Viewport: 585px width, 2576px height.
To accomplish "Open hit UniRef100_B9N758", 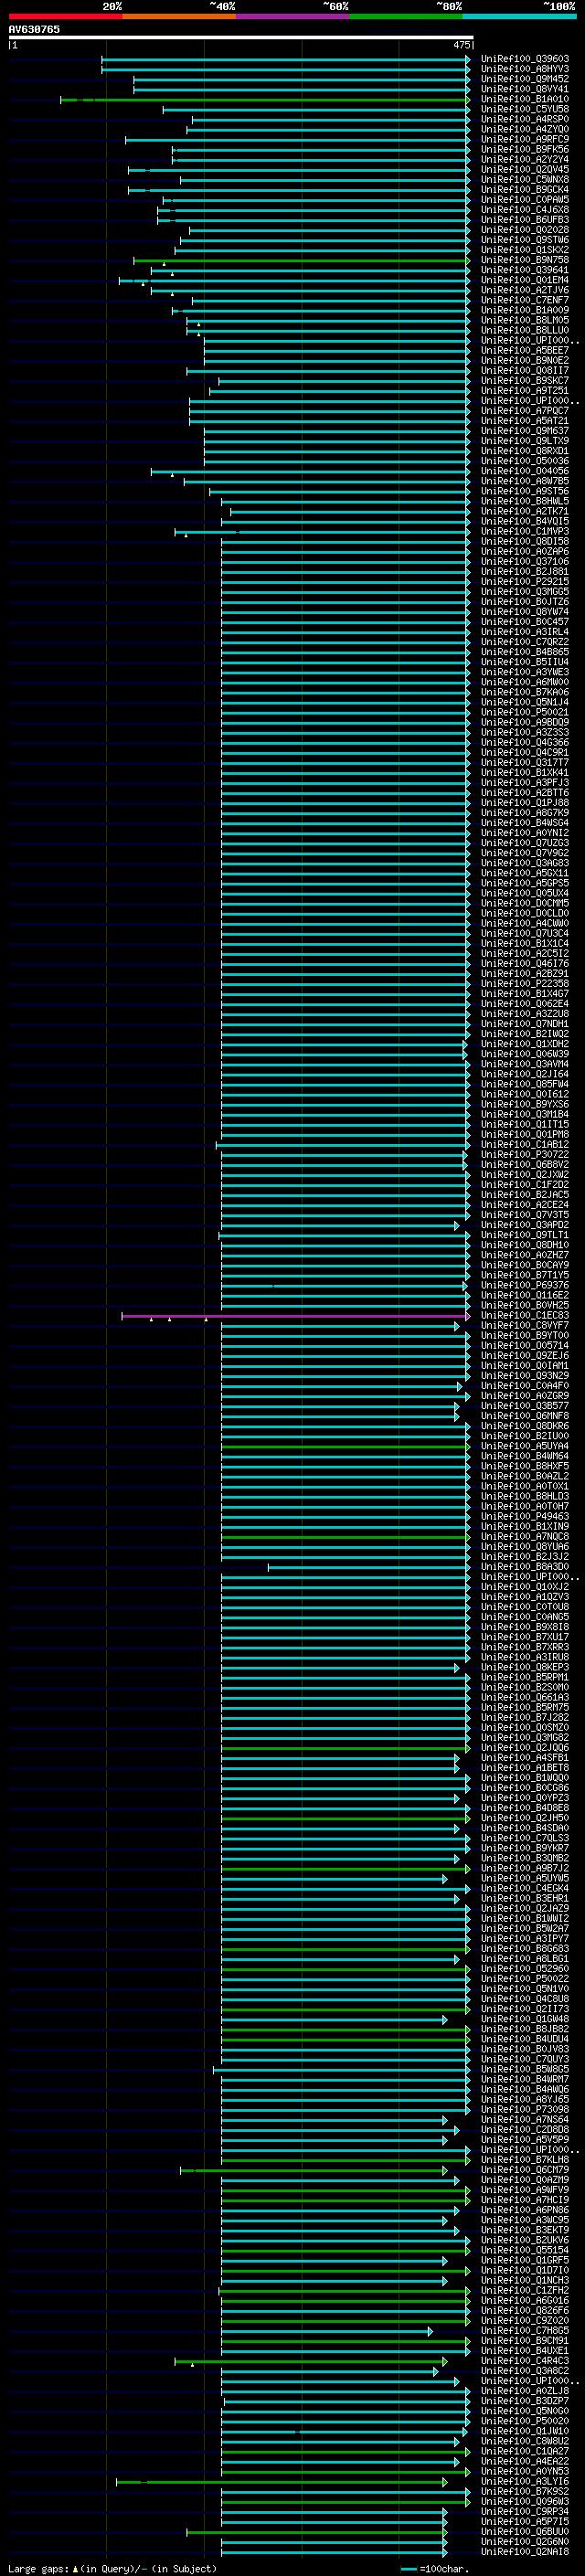I will click(524, 260).
